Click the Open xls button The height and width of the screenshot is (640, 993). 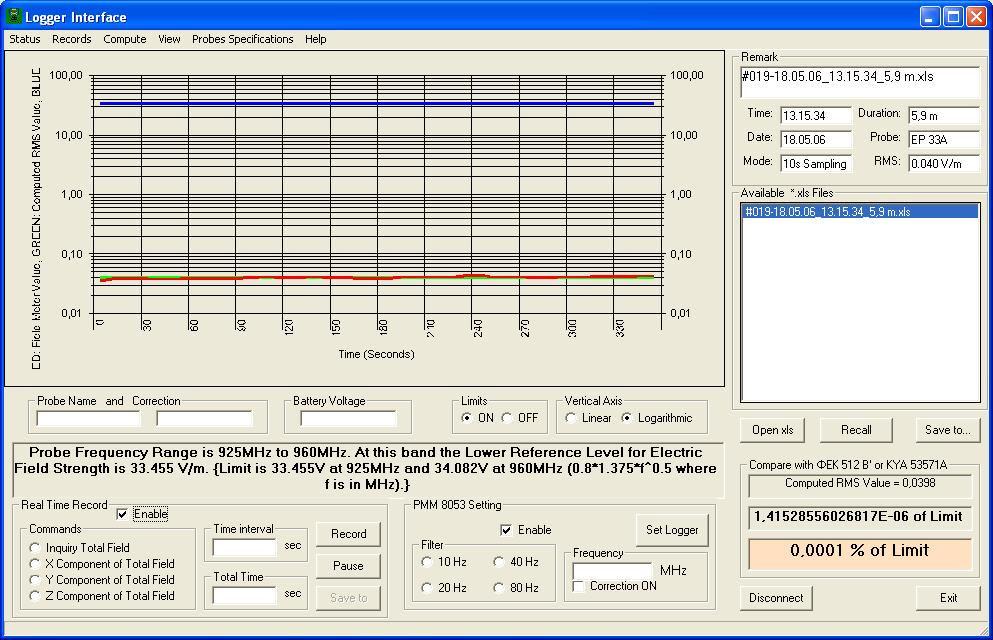pyautogui.click(x=773, y=430)
